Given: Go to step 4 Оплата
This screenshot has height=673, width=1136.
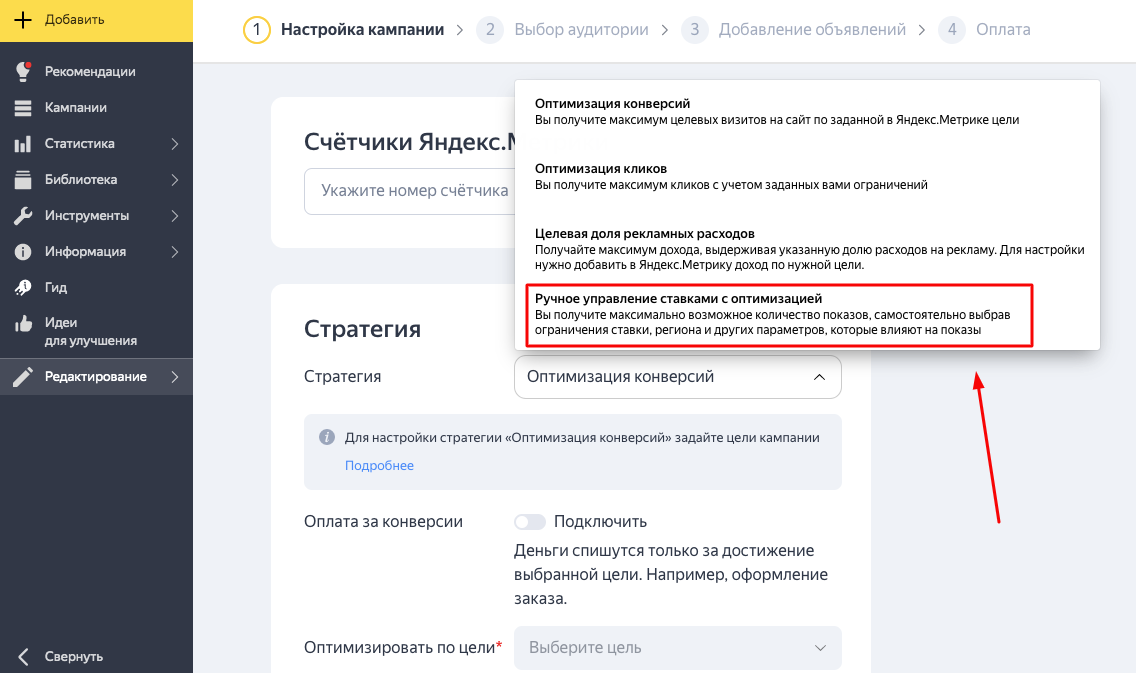Looking at the screenshot, I should pyautogui.click(x=984, y=30).
